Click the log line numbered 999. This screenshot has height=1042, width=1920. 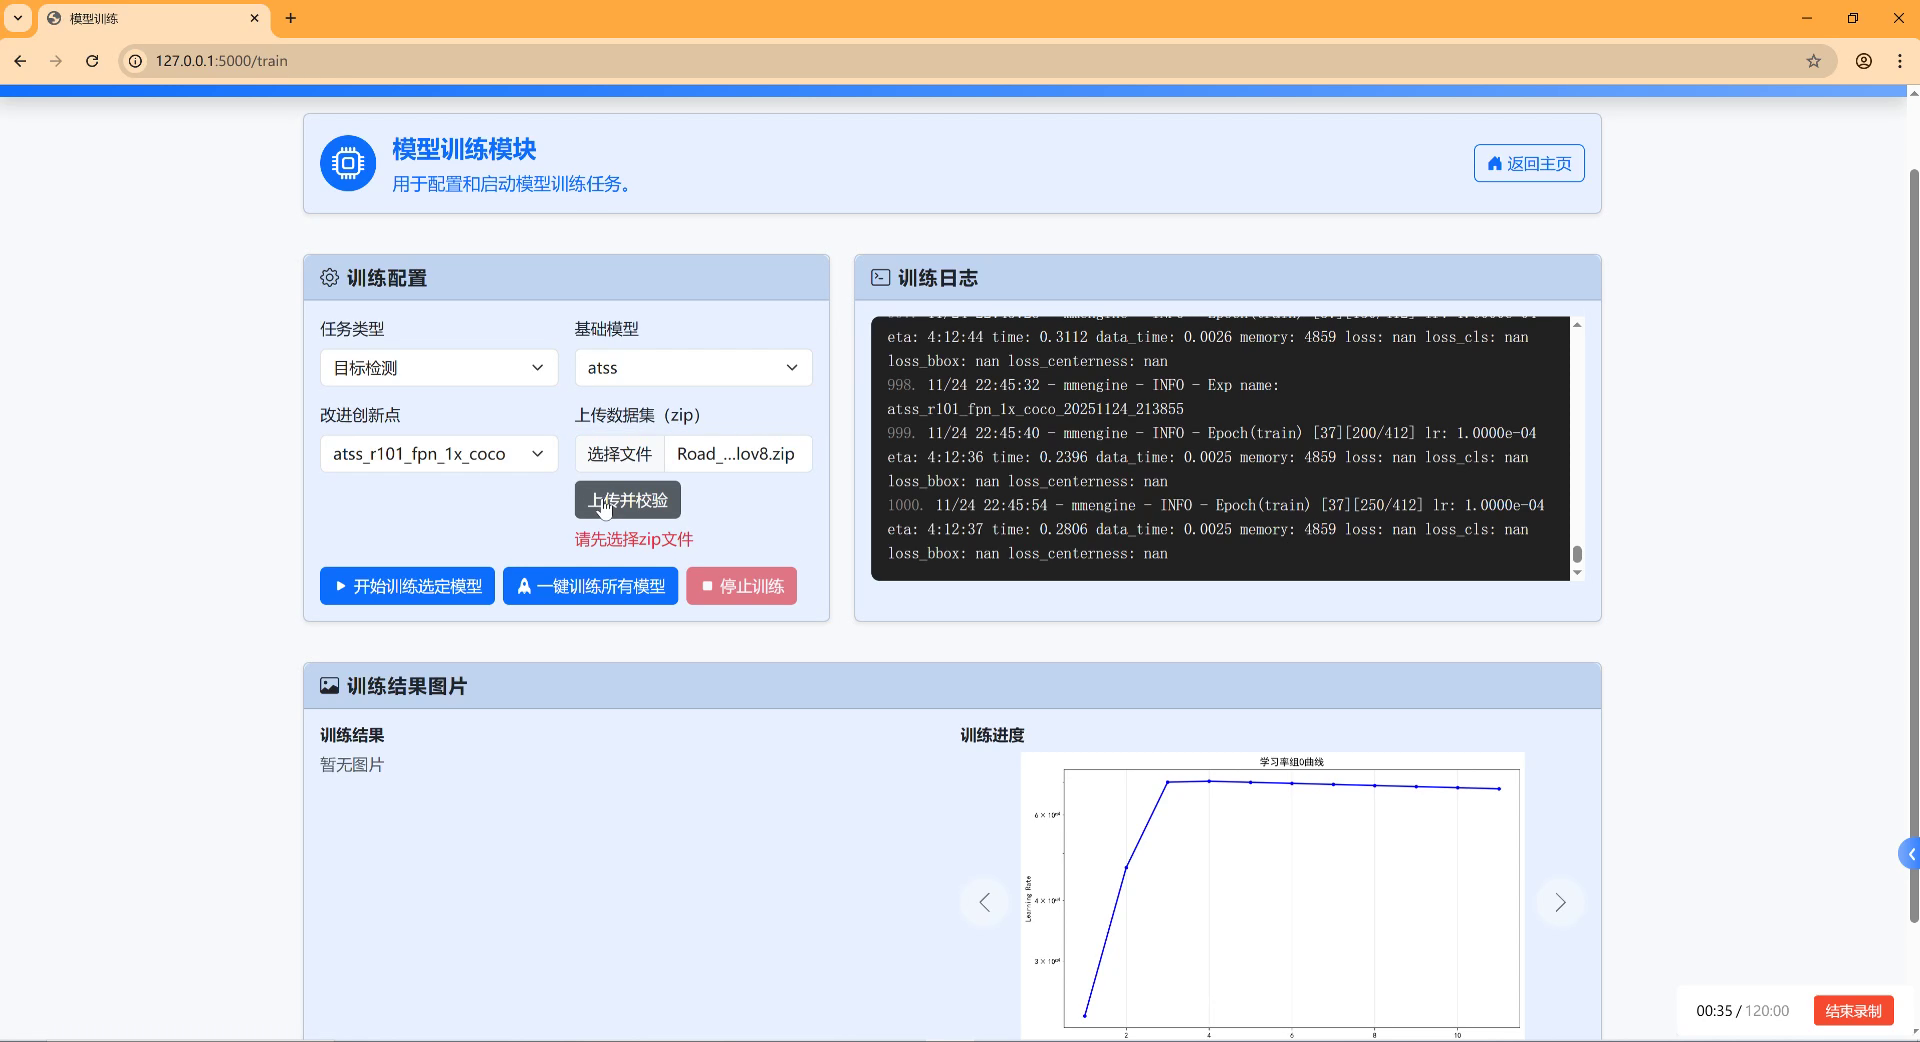1212,457
